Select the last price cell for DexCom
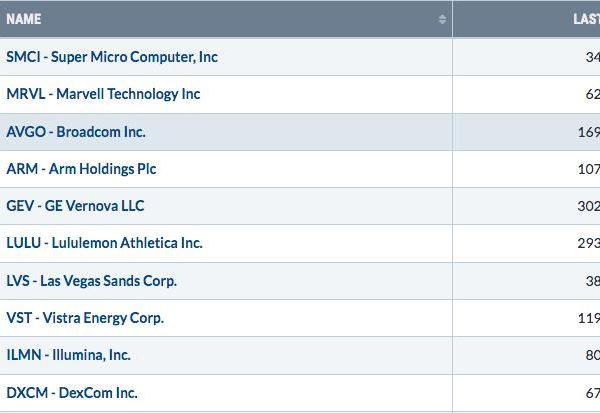 [593, 393]
